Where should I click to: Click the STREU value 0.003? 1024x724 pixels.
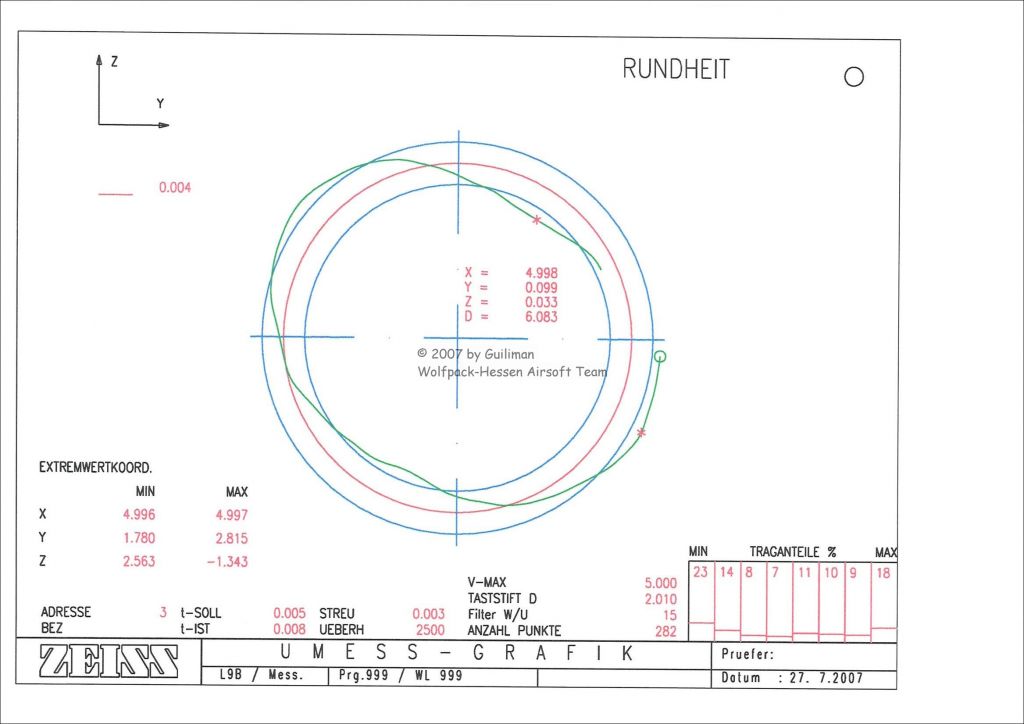pos(428,614)
